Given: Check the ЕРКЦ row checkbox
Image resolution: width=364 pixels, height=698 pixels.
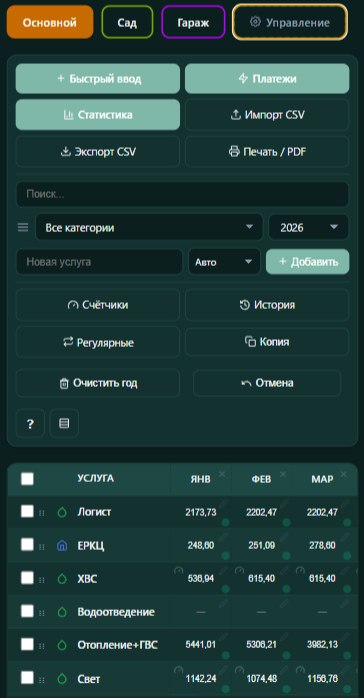Looking at the screenshot, I should [x=27, y=544].
